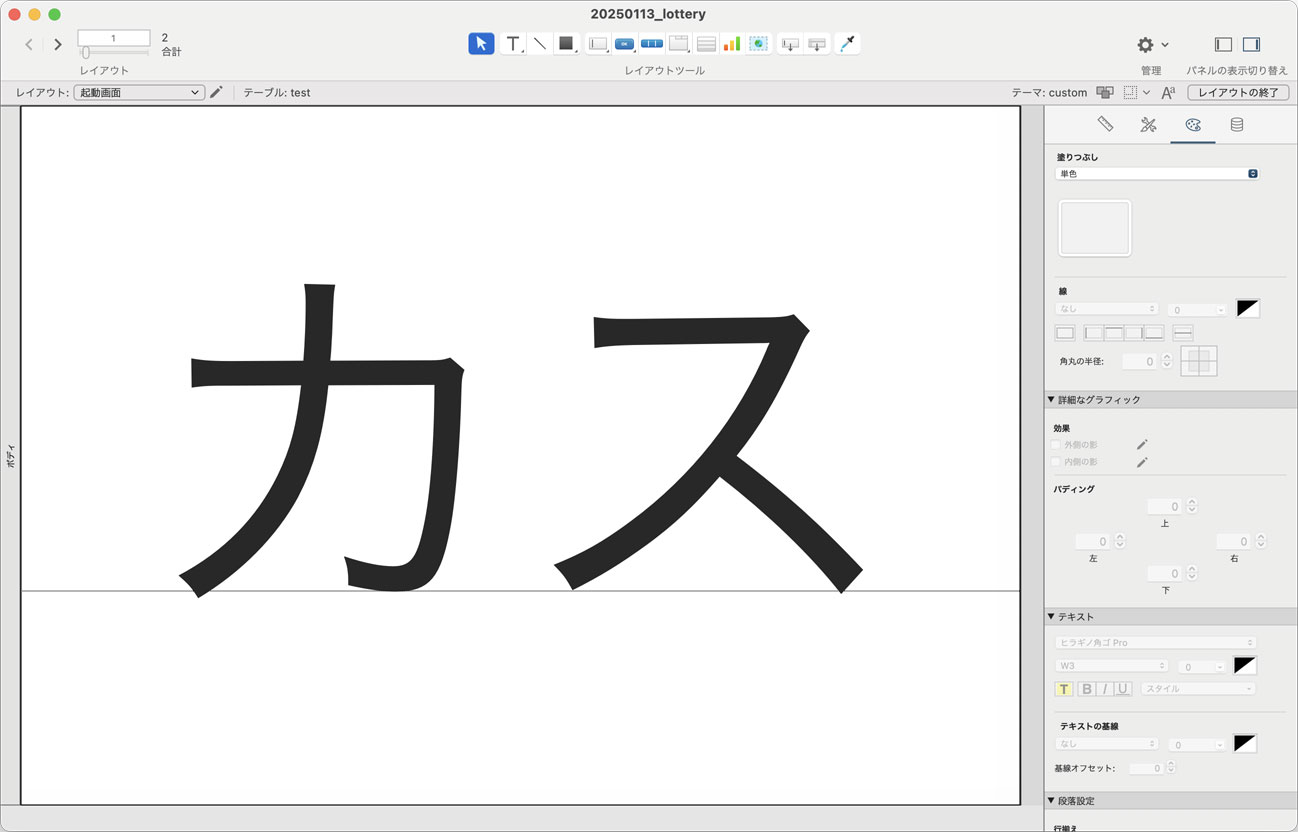
Task: Open the ヒラギノ角ゴ Pro font dropdown
Action: pyautogui.click(x=1156, y=642)
